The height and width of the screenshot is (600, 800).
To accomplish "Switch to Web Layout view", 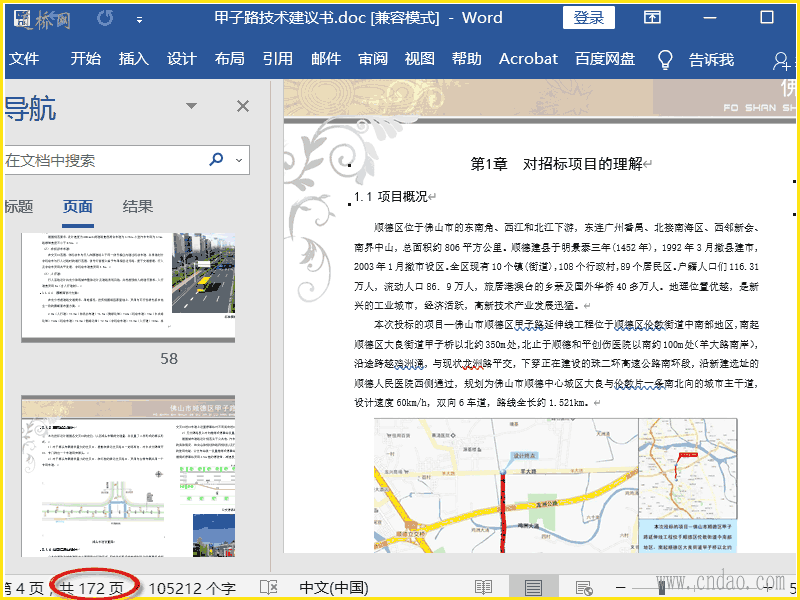I will 584,588.
